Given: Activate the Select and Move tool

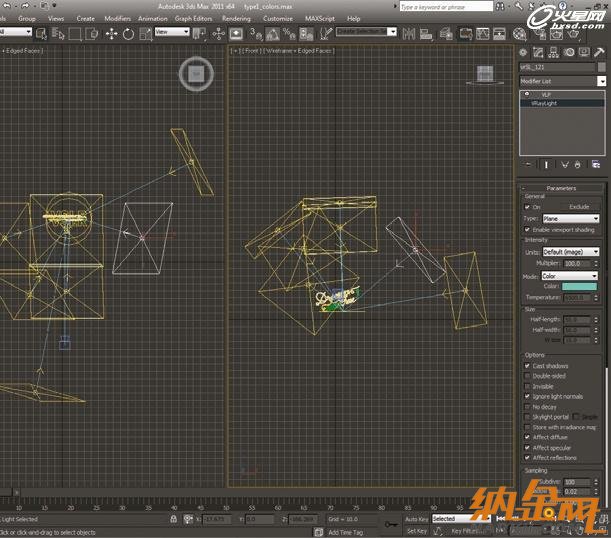Looking at the screenshot, I should [x=111, y=34].
